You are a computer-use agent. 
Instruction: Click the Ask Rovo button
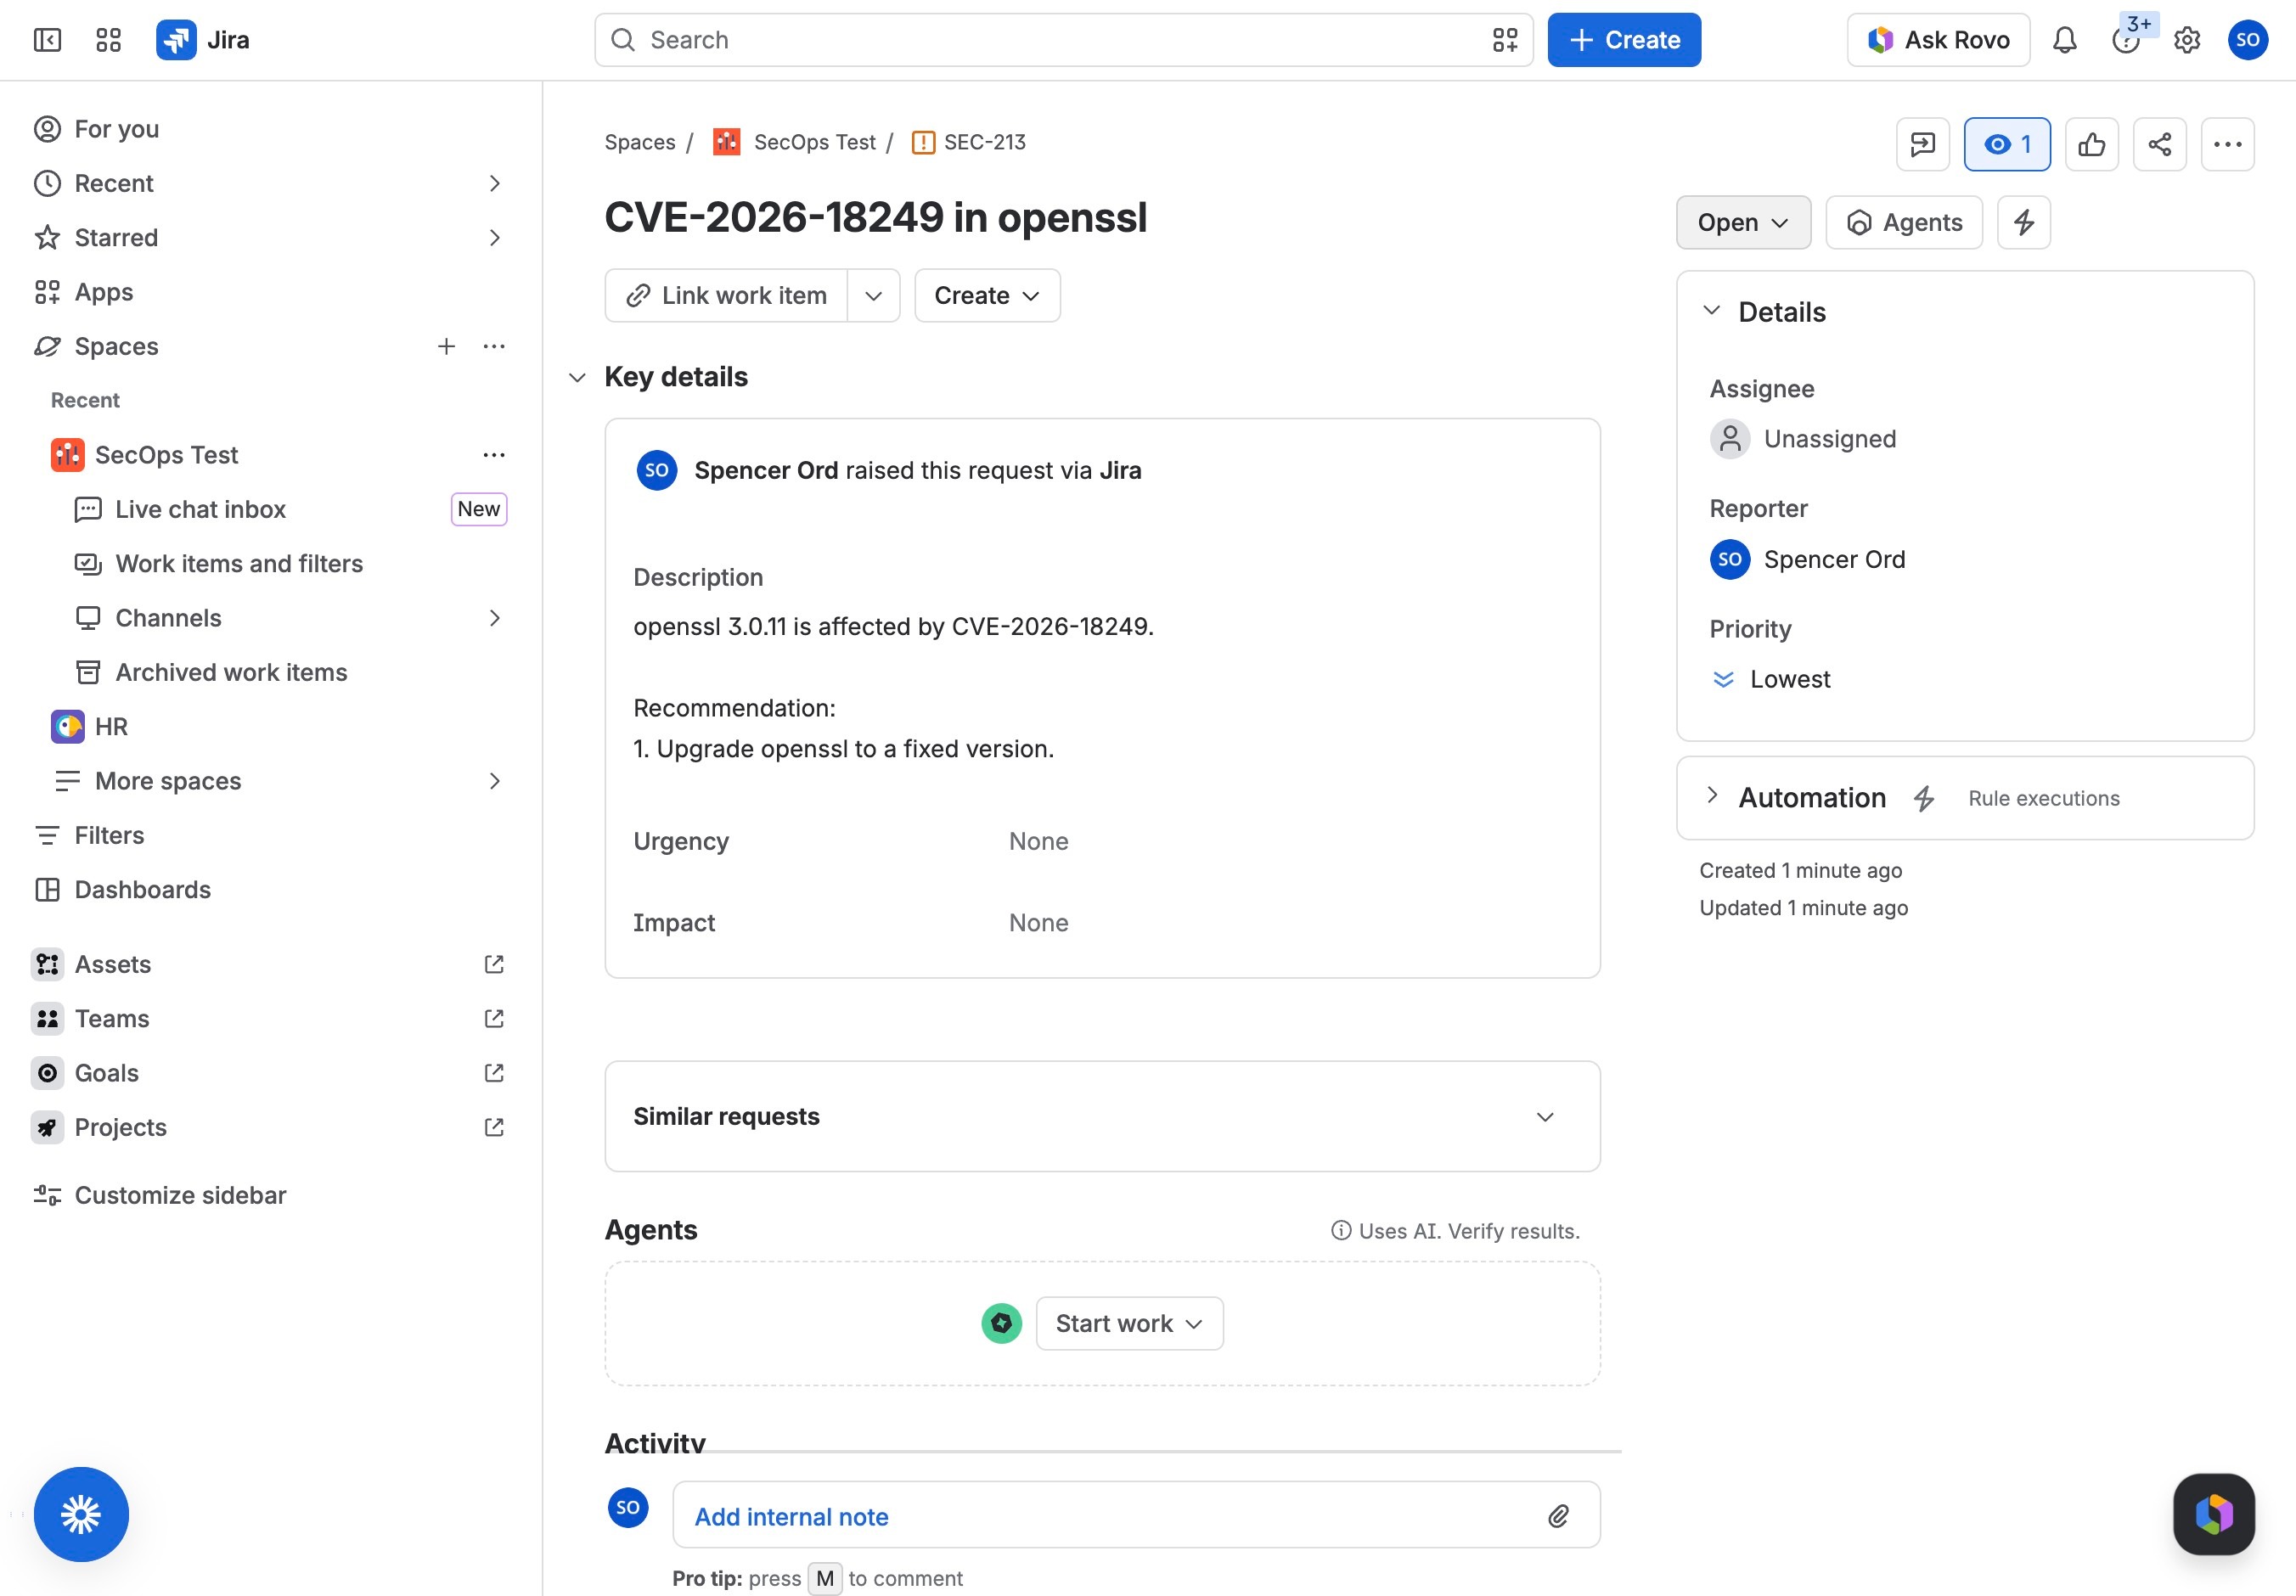tap(1938, 40)
